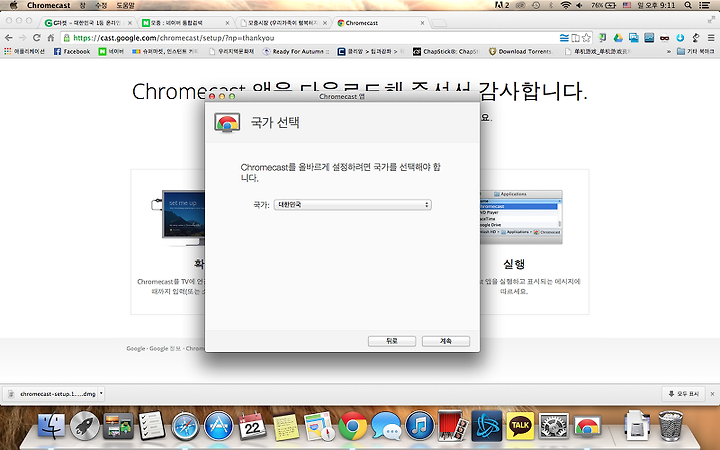This screenshot has width=720, height=450.
Task: Open the apps shortcut in bookmarks bar
Action: click(25, 51)
